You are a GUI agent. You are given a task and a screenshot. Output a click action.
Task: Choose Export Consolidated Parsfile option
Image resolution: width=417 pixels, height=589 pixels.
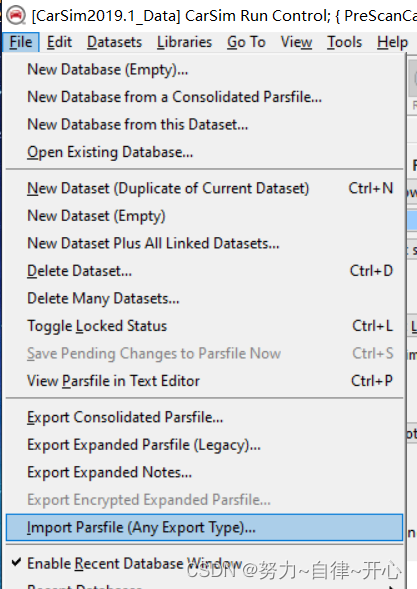point(204,417)
